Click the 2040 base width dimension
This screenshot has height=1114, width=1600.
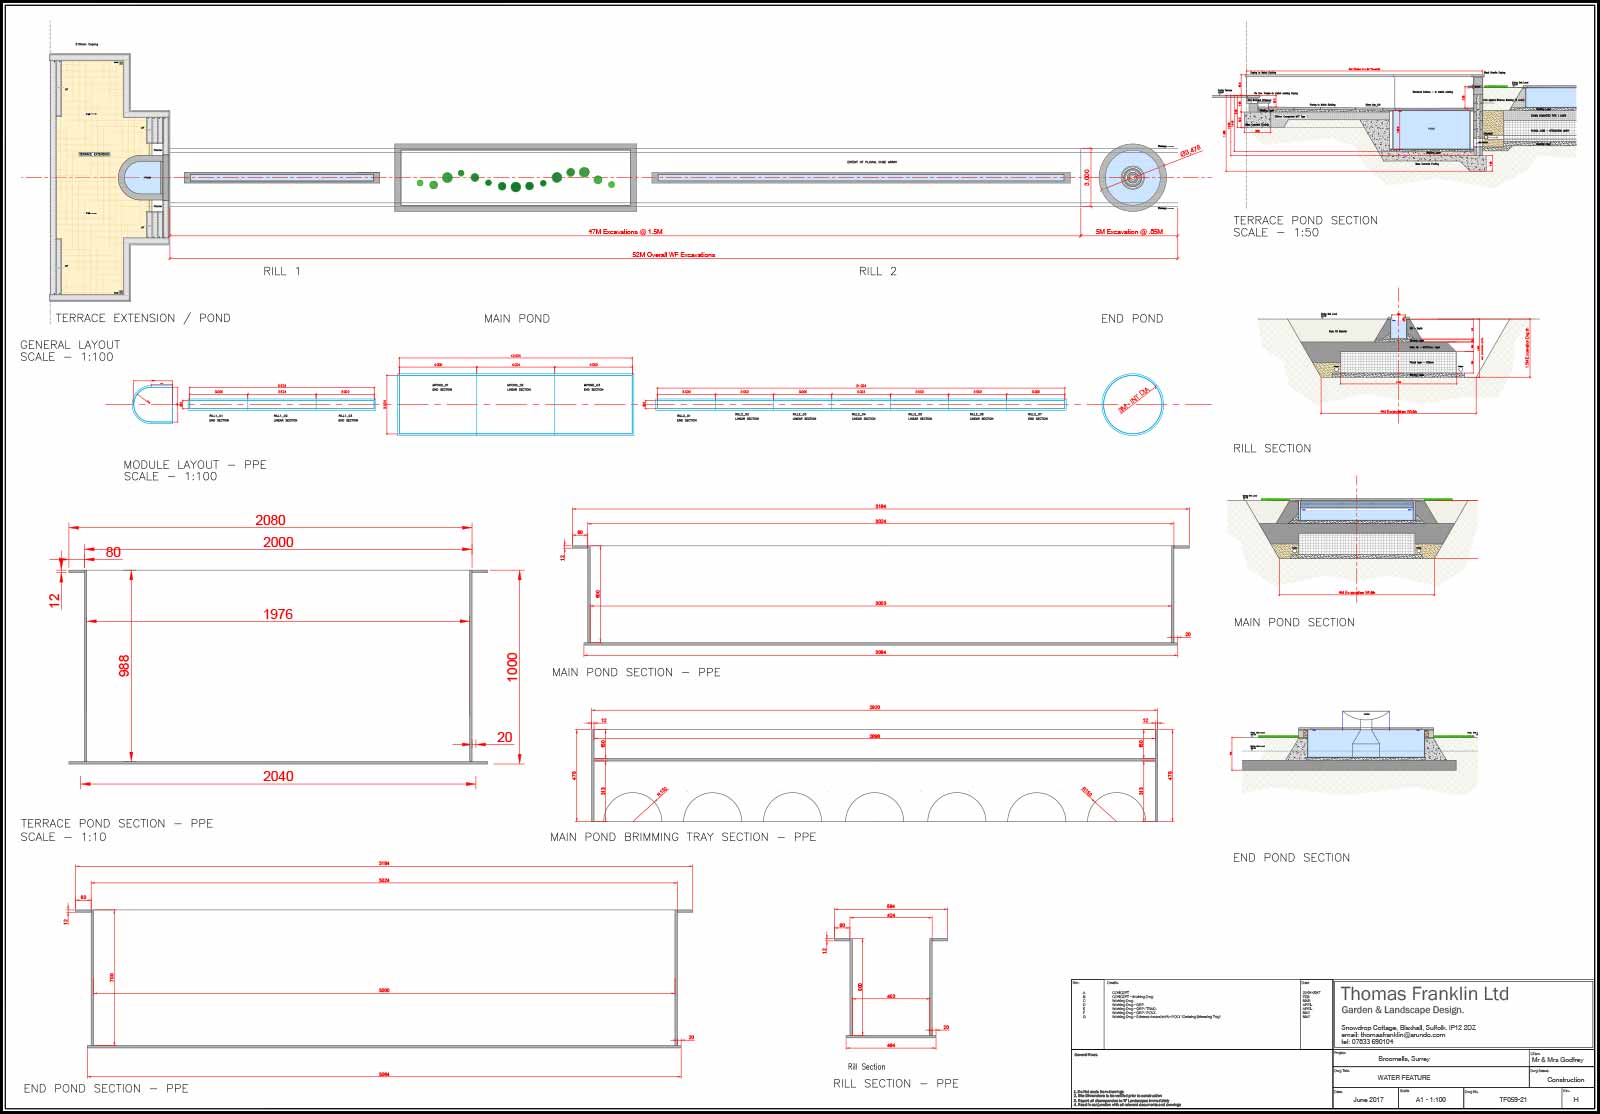click(278, 776)
